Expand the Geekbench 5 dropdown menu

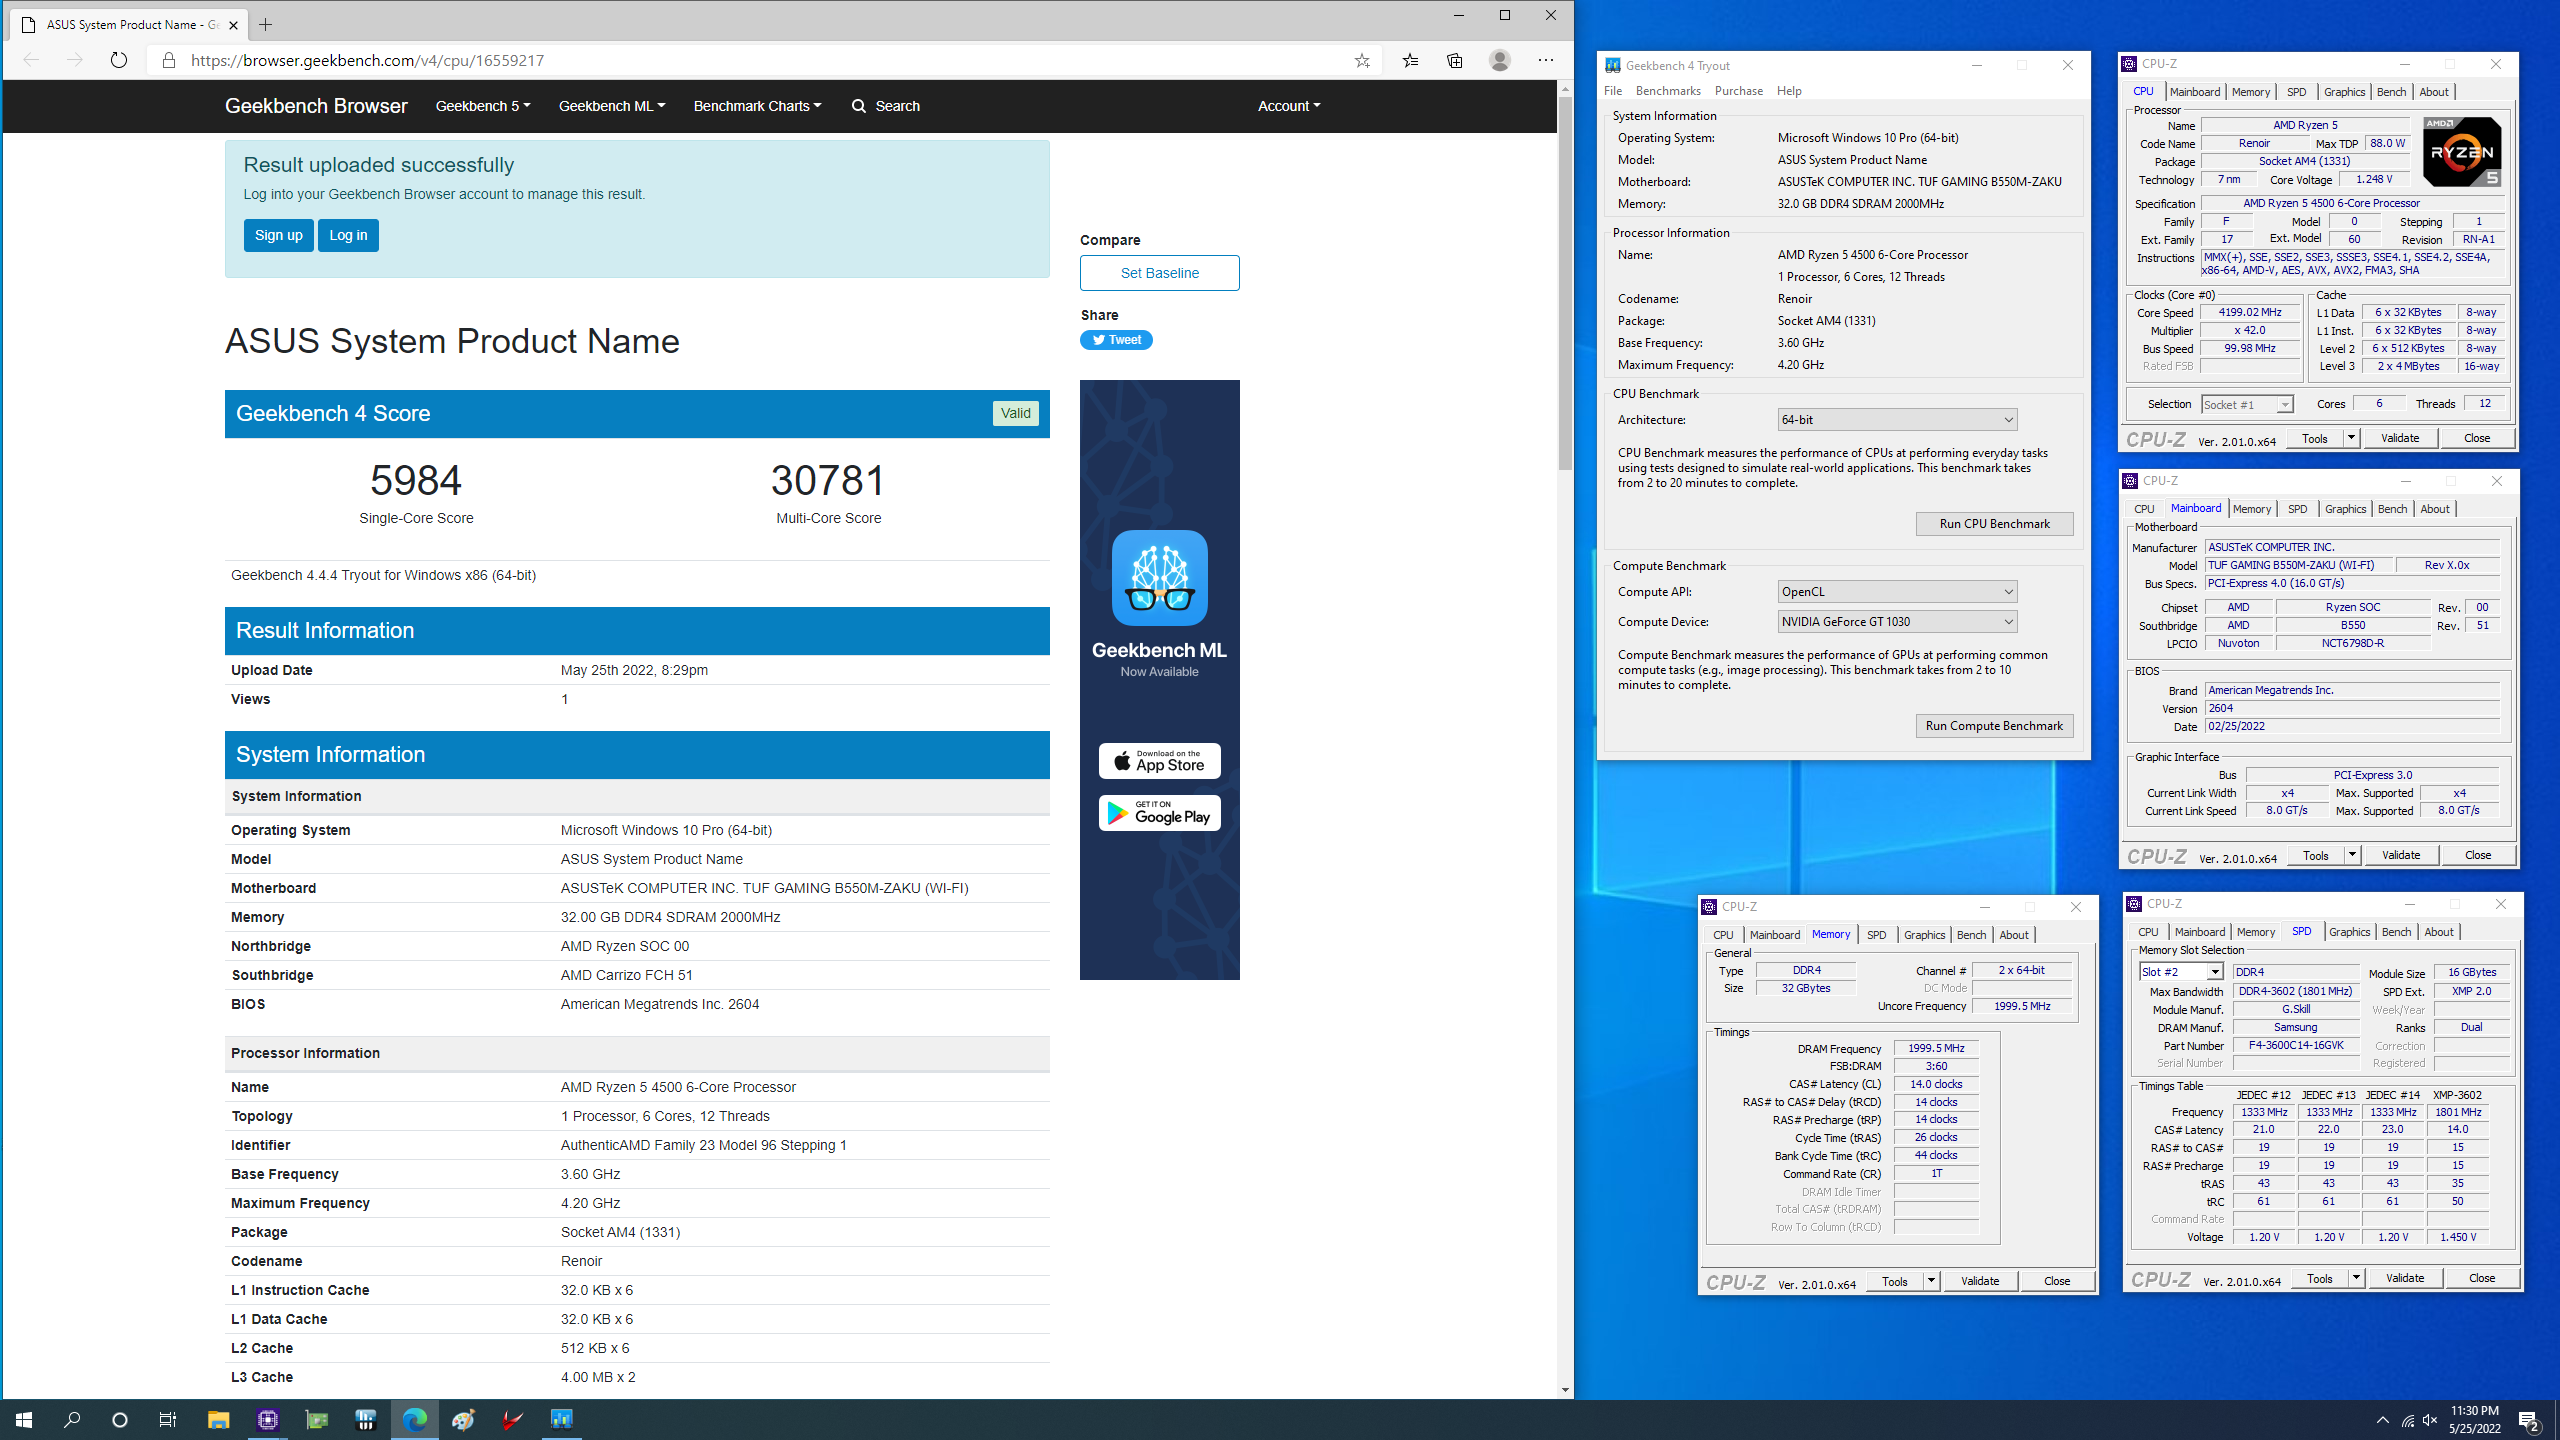(x=483, y=106)
